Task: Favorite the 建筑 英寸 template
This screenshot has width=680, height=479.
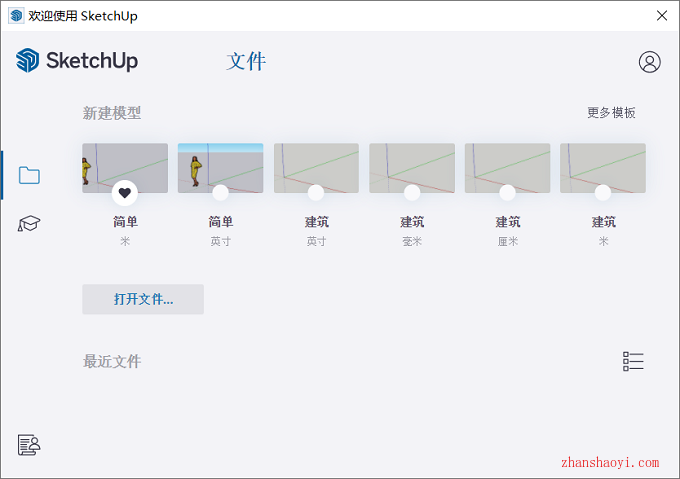Action: click(x=316, y=193)
